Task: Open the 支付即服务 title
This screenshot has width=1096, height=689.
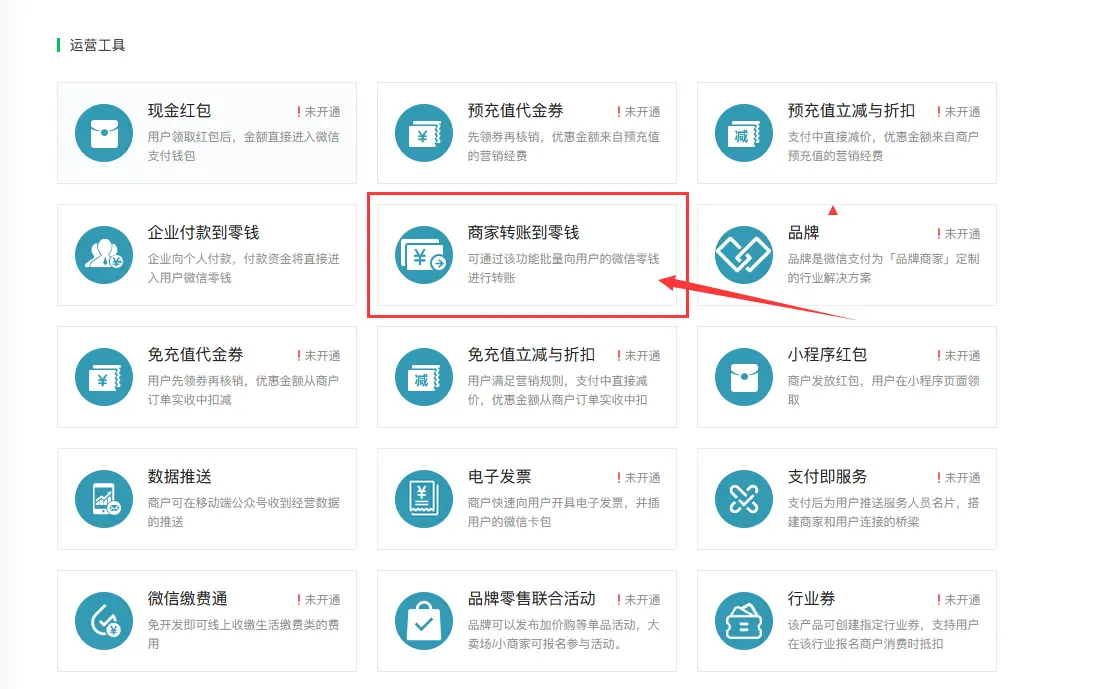Action: (828, 477)
